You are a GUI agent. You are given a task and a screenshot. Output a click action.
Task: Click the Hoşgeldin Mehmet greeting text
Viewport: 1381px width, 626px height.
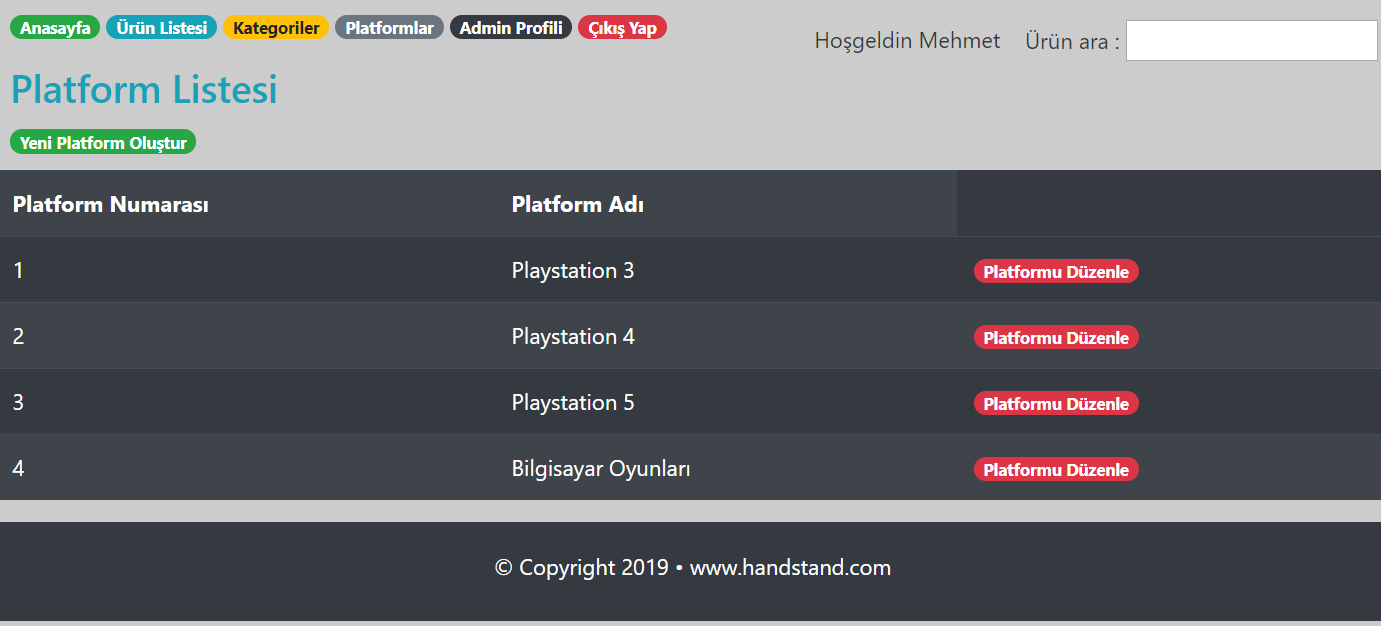pyautogui.click(x=907, y=41)
